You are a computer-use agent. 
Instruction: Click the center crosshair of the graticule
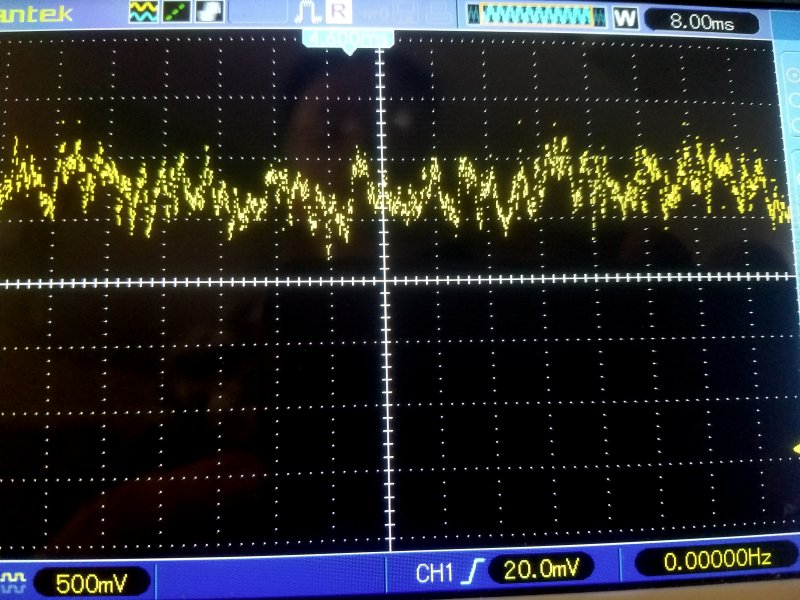pyautogui.click(x=383, y=284)
